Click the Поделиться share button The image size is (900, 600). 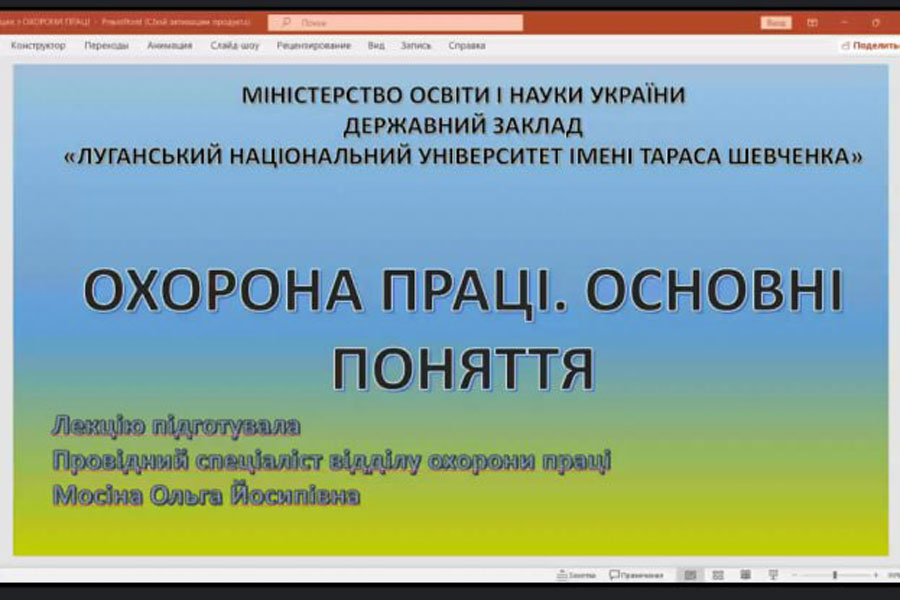(x=870, y=45)
